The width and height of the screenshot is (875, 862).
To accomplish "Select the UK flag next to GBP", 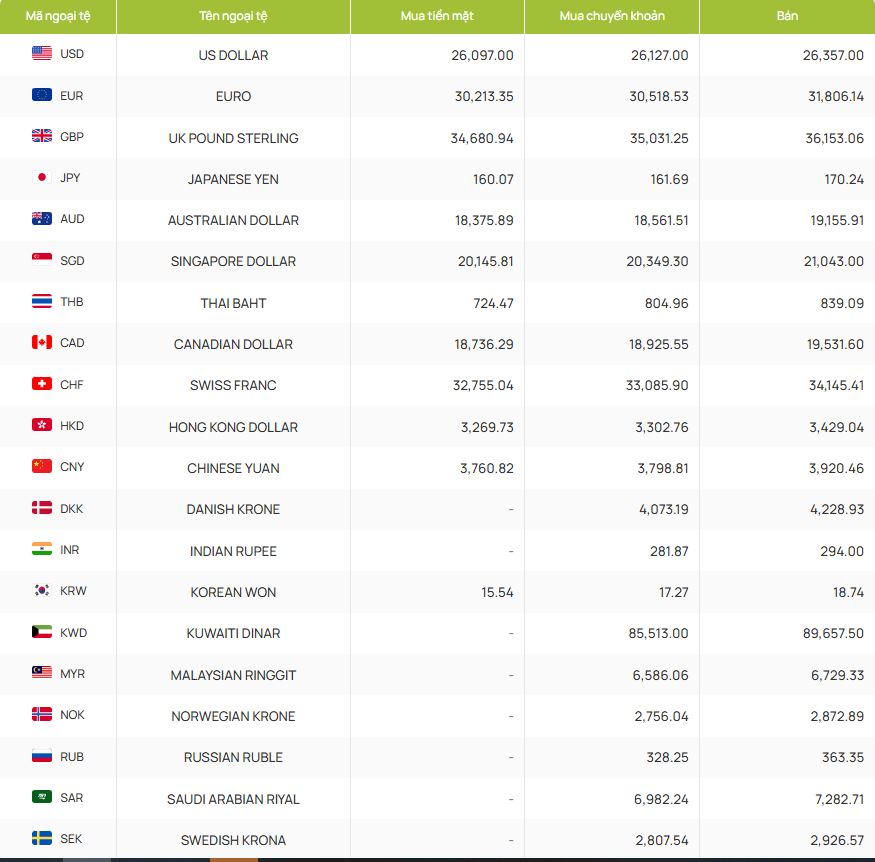I will point(42,137).
